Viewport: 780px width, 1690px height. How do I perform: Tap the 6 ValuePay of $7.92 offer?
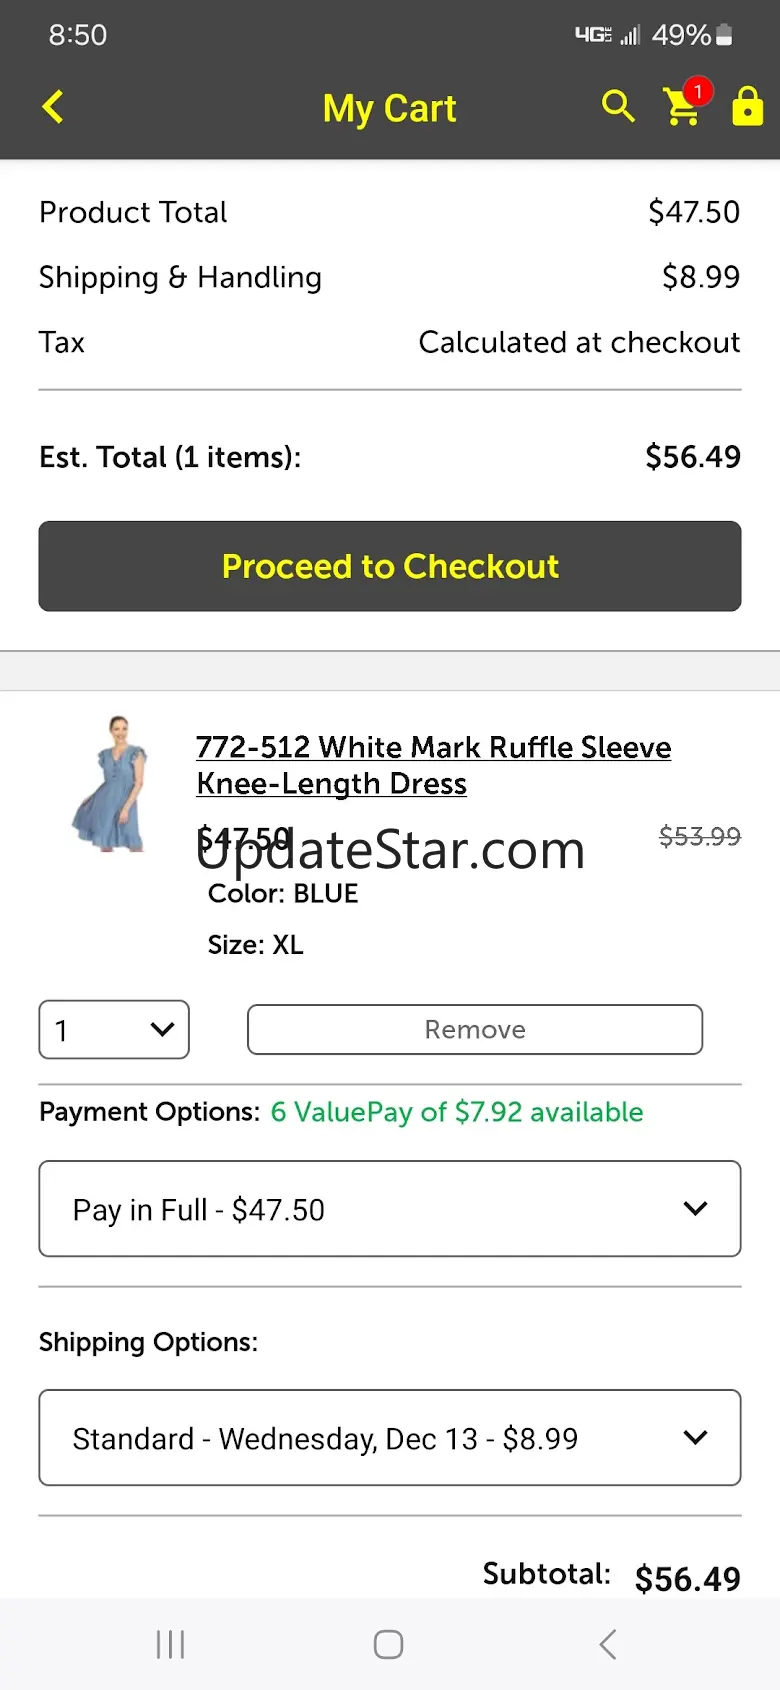pos(457,1112)
